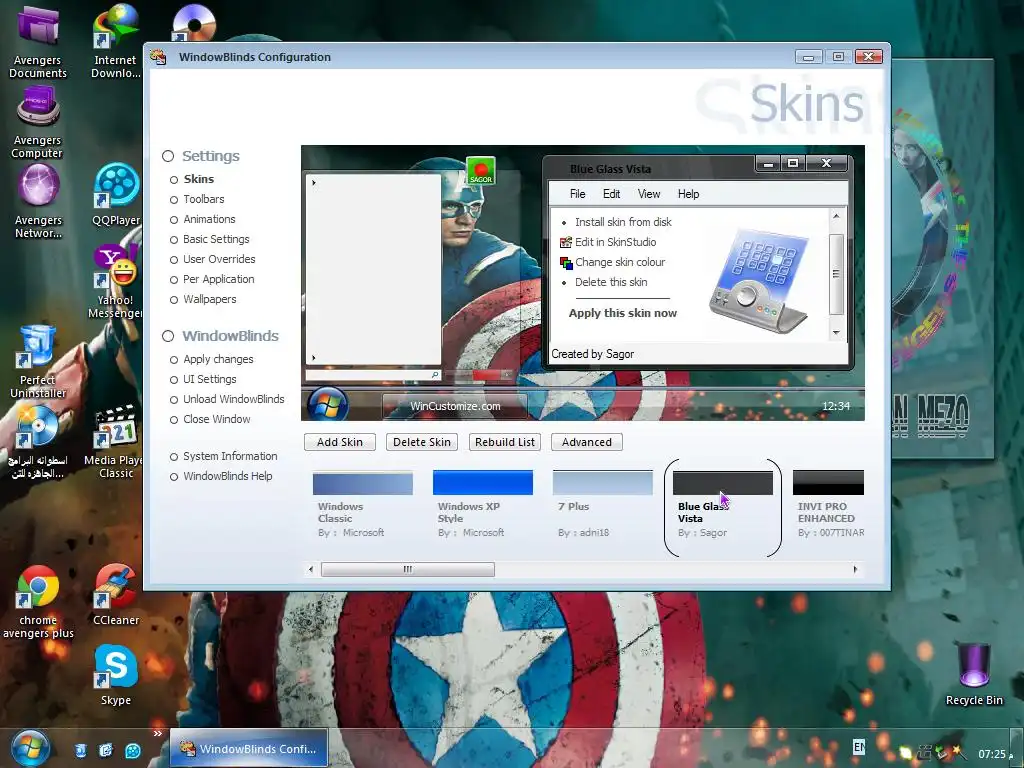Image resolution: width=1024 pixels, height=768 pixels.
Task: Click the skin list horizontal scrollbar thumb
Action: 408,569
